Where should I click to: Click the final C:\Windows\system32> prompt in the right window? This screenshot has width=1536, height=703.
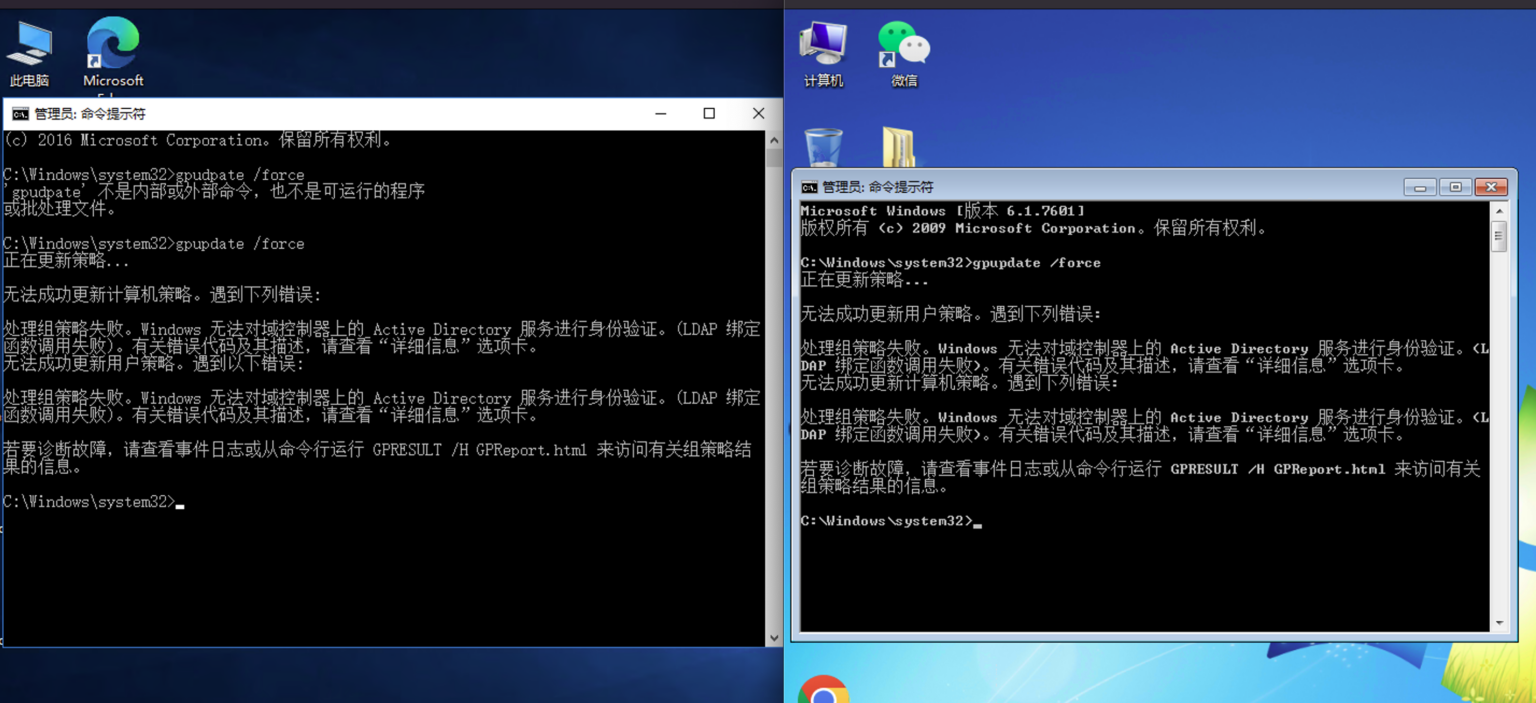click(886, 521)
